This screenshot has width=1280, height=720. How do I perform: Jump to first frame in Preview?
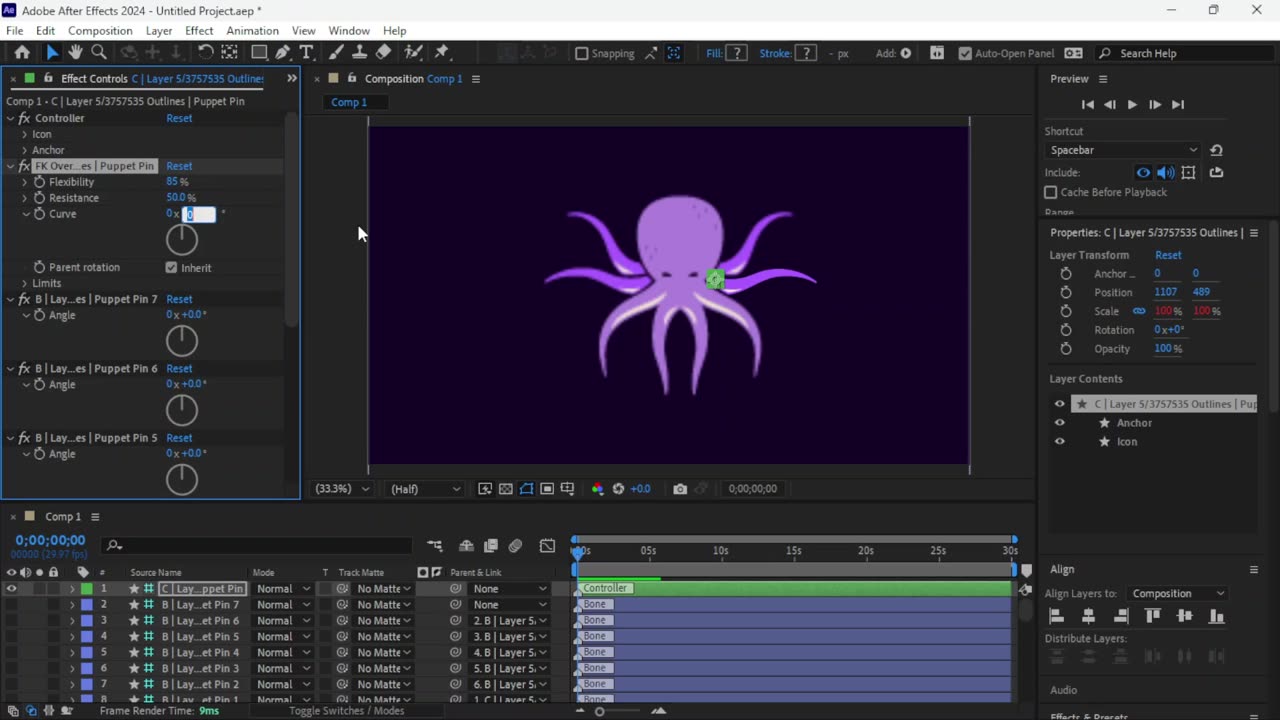click(x=1088, y=104)
